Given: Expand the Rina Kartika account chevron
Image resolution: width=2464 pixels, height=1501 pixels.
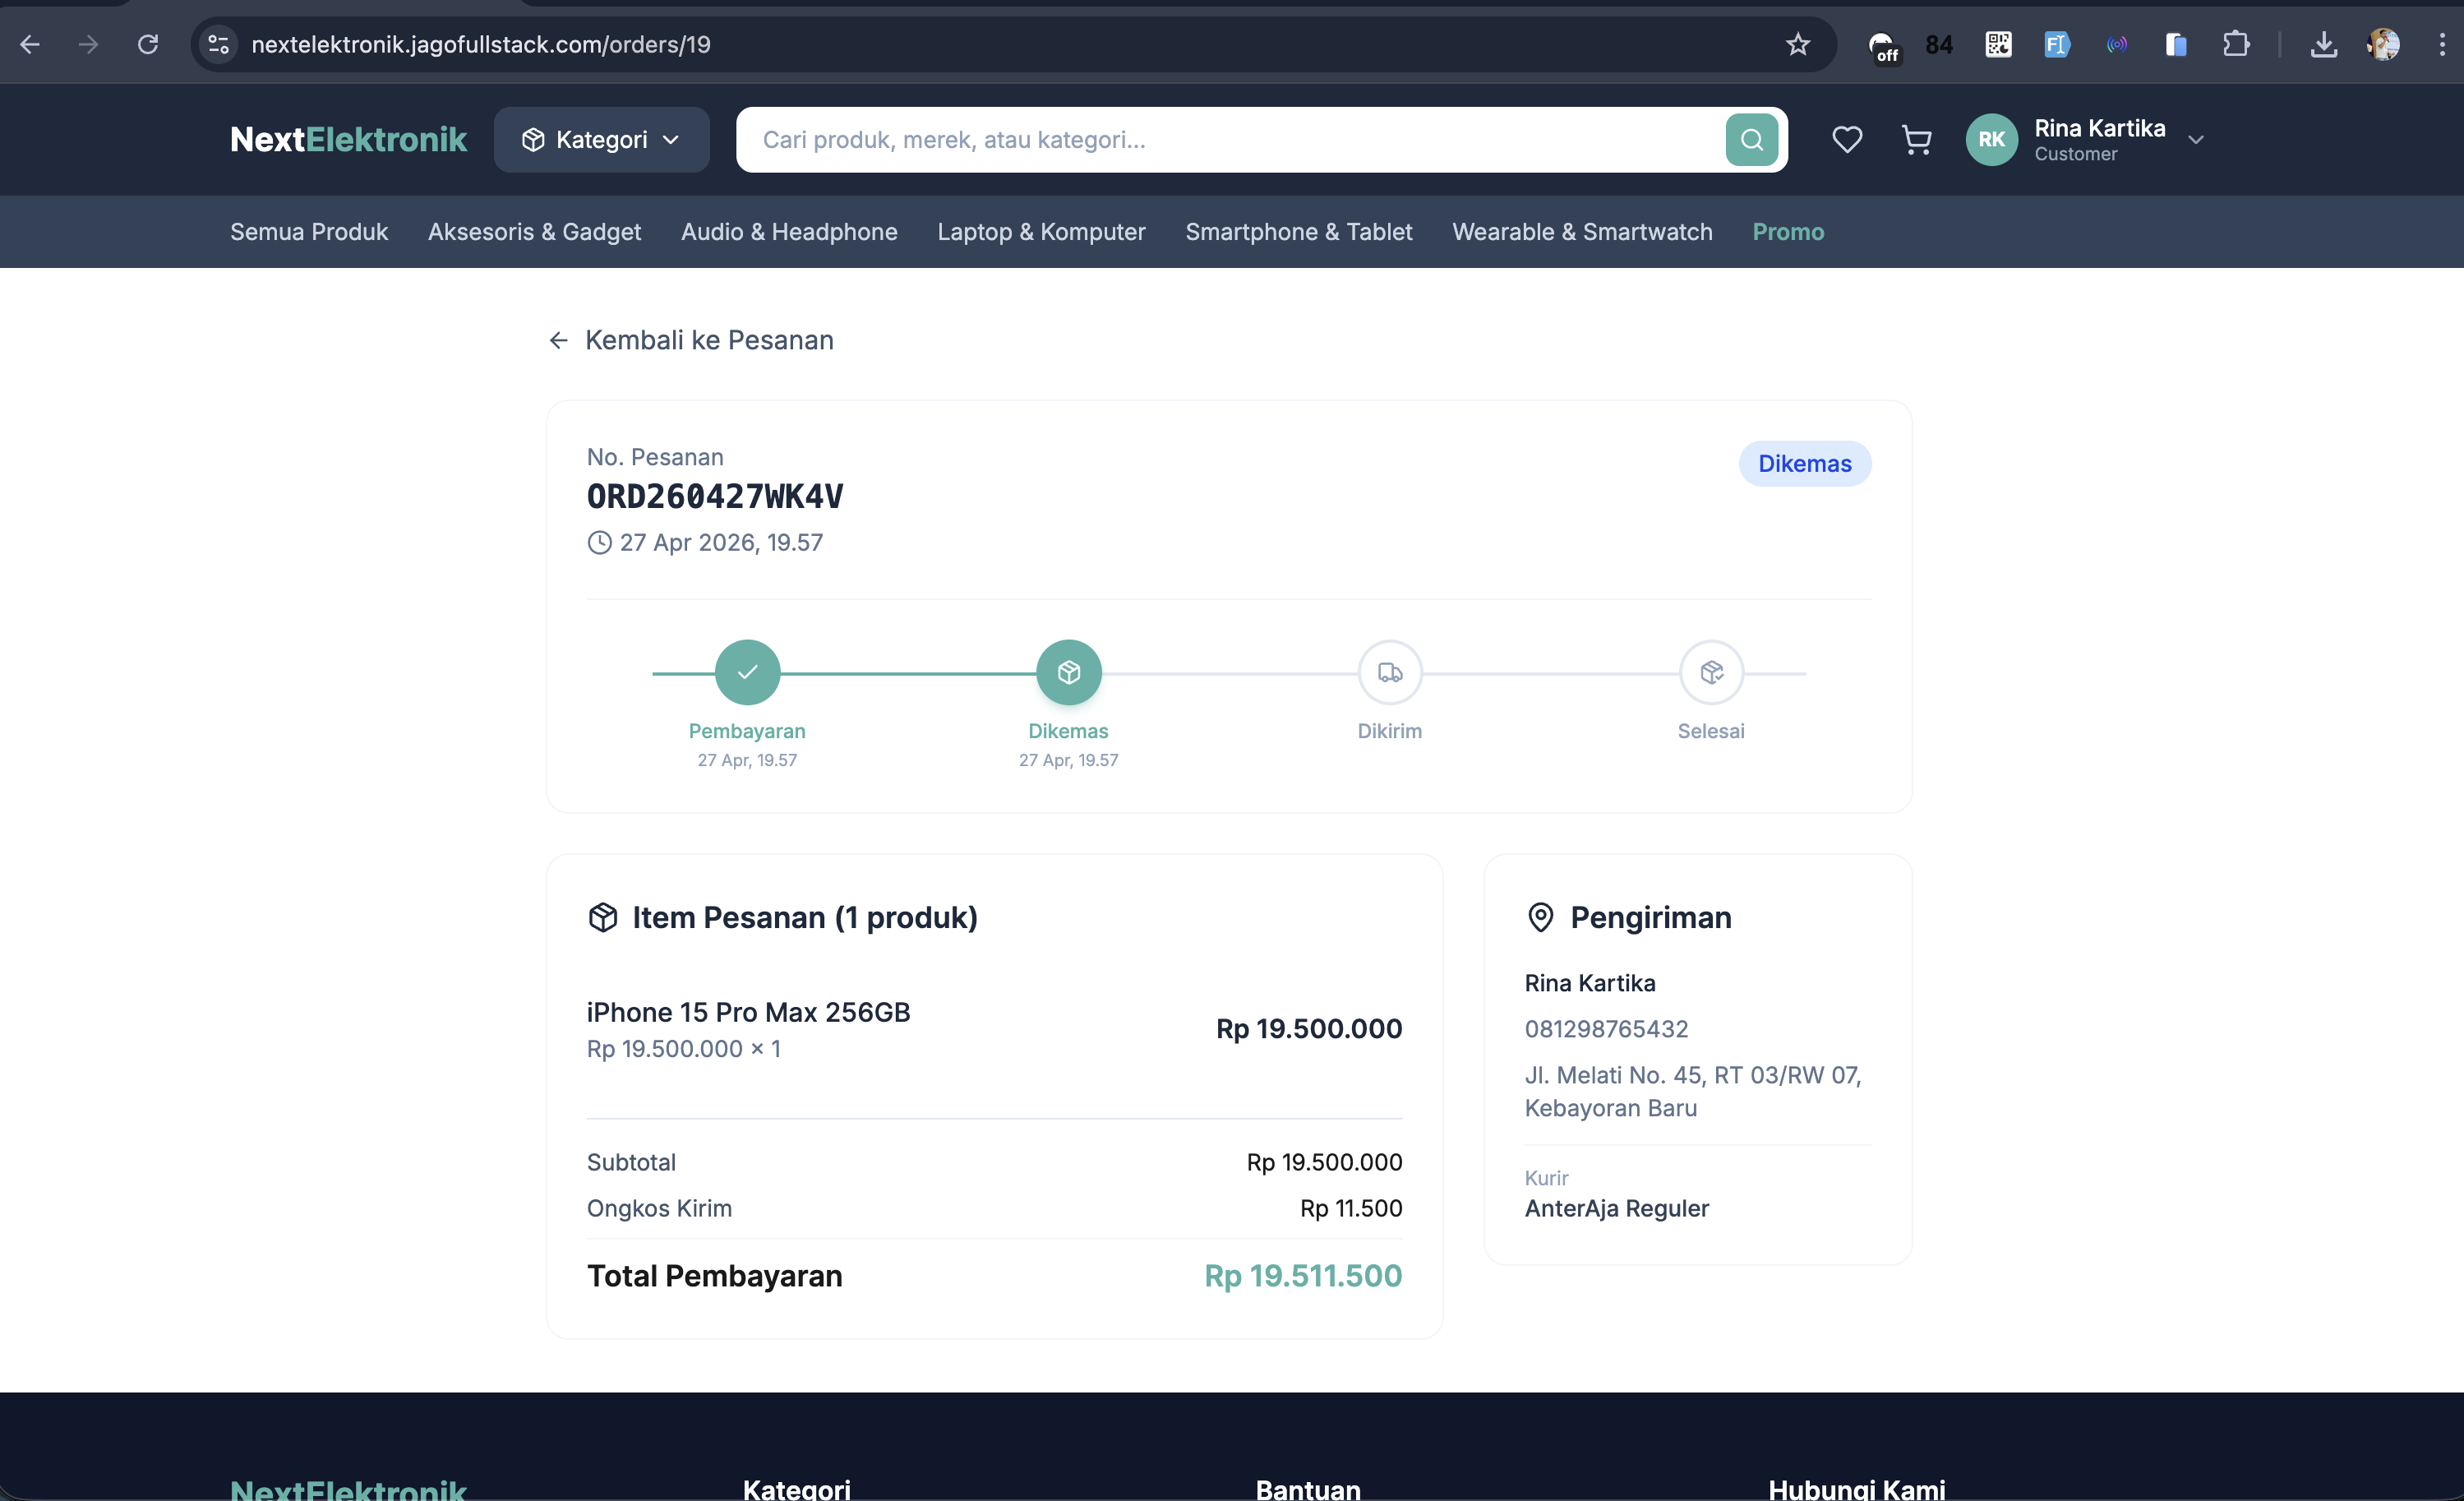Looking at the screenshot, I should pyautogui.click(x=2196, y=140).
